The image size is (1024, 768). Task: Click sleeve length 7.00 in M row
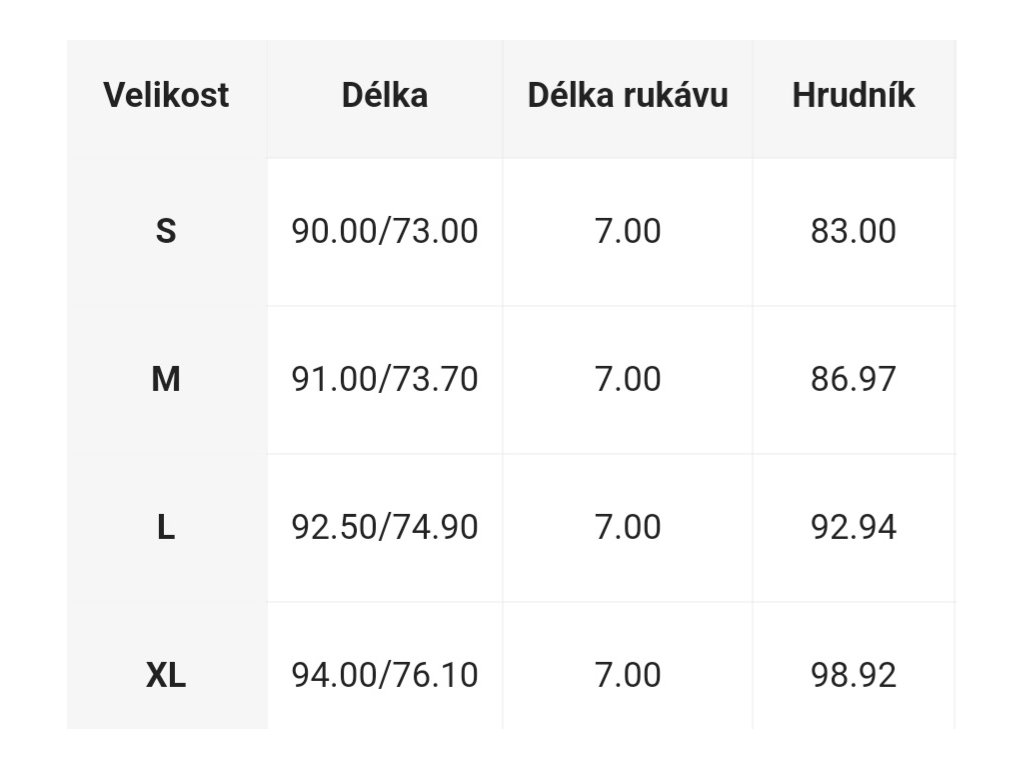point(628,379)
